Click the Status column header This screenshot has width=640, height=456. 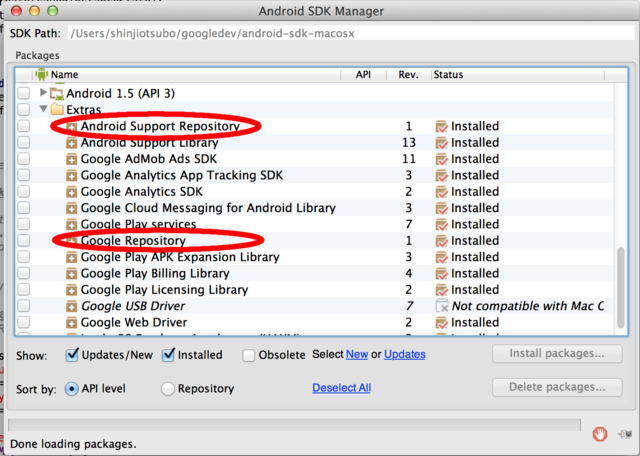[x=518, y=75]
